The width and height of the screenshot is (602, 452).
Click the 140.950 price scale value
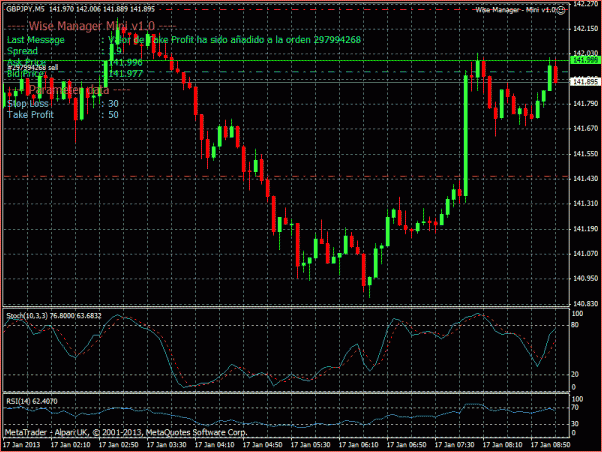click(585, 278)
